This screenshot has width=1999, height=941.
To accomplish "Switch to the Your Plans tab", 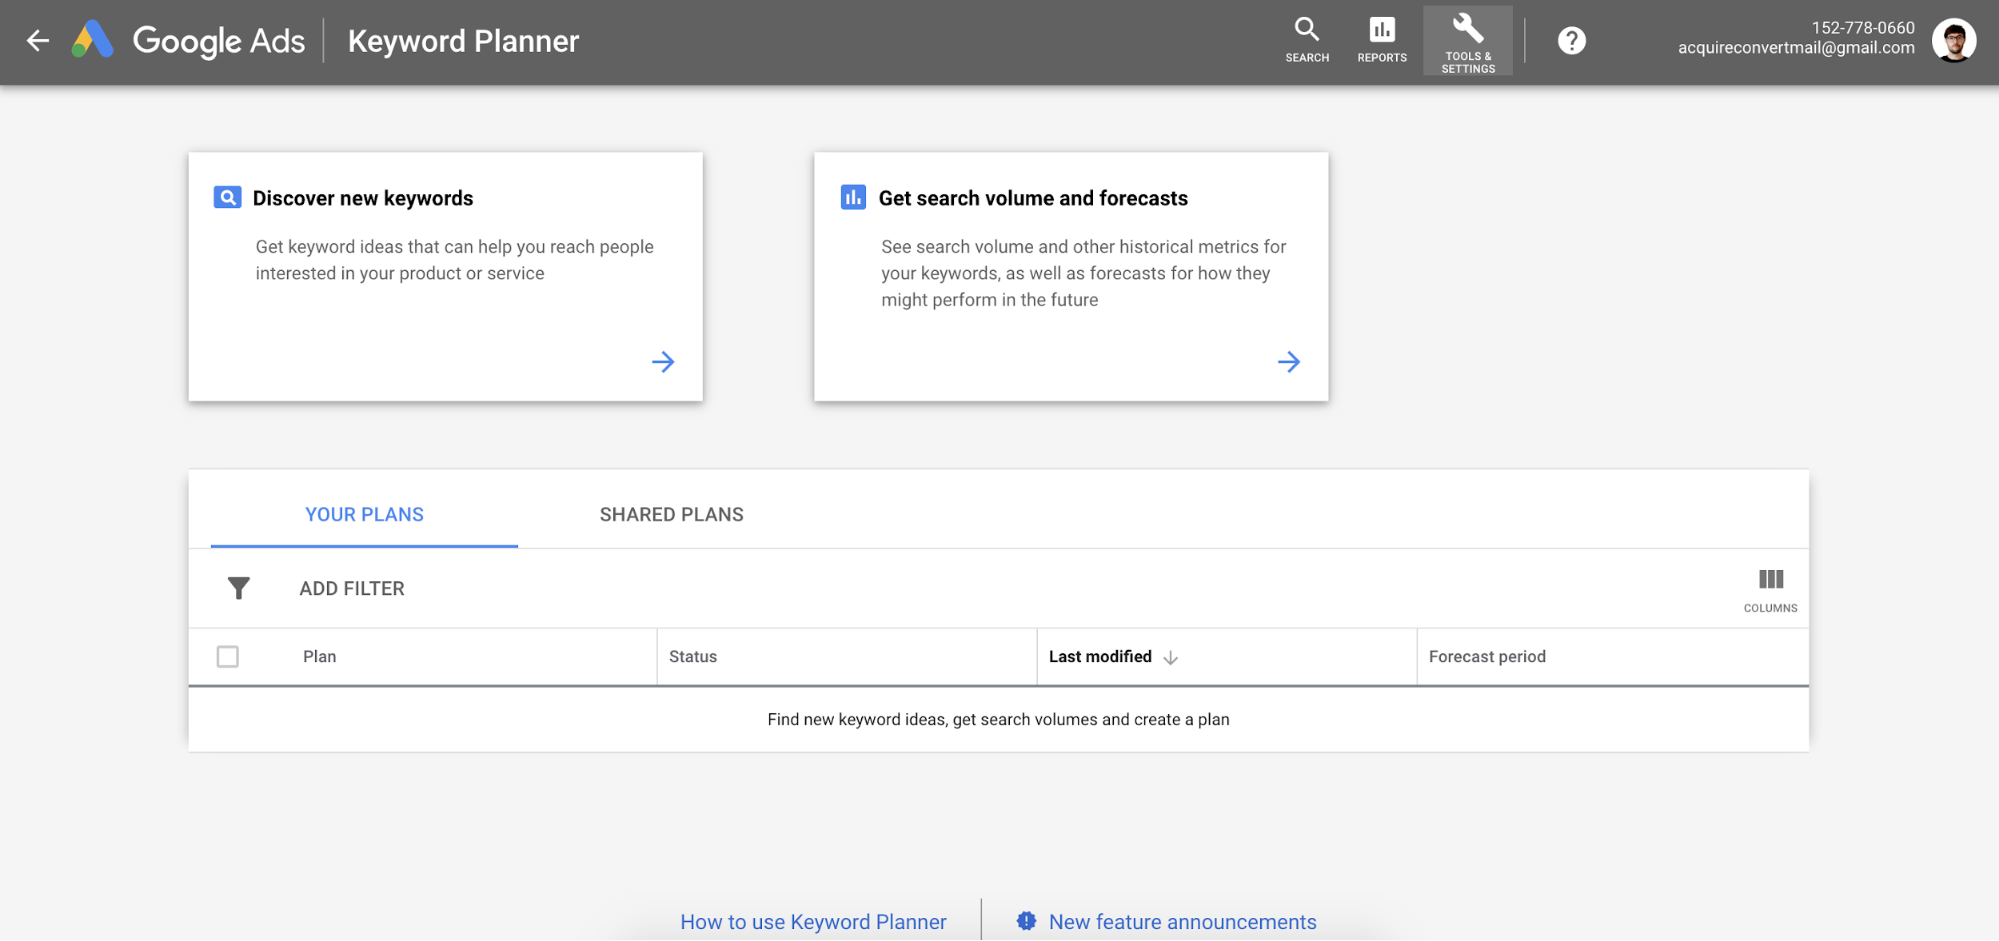I will pyautogui.click(x=364, y=514).
